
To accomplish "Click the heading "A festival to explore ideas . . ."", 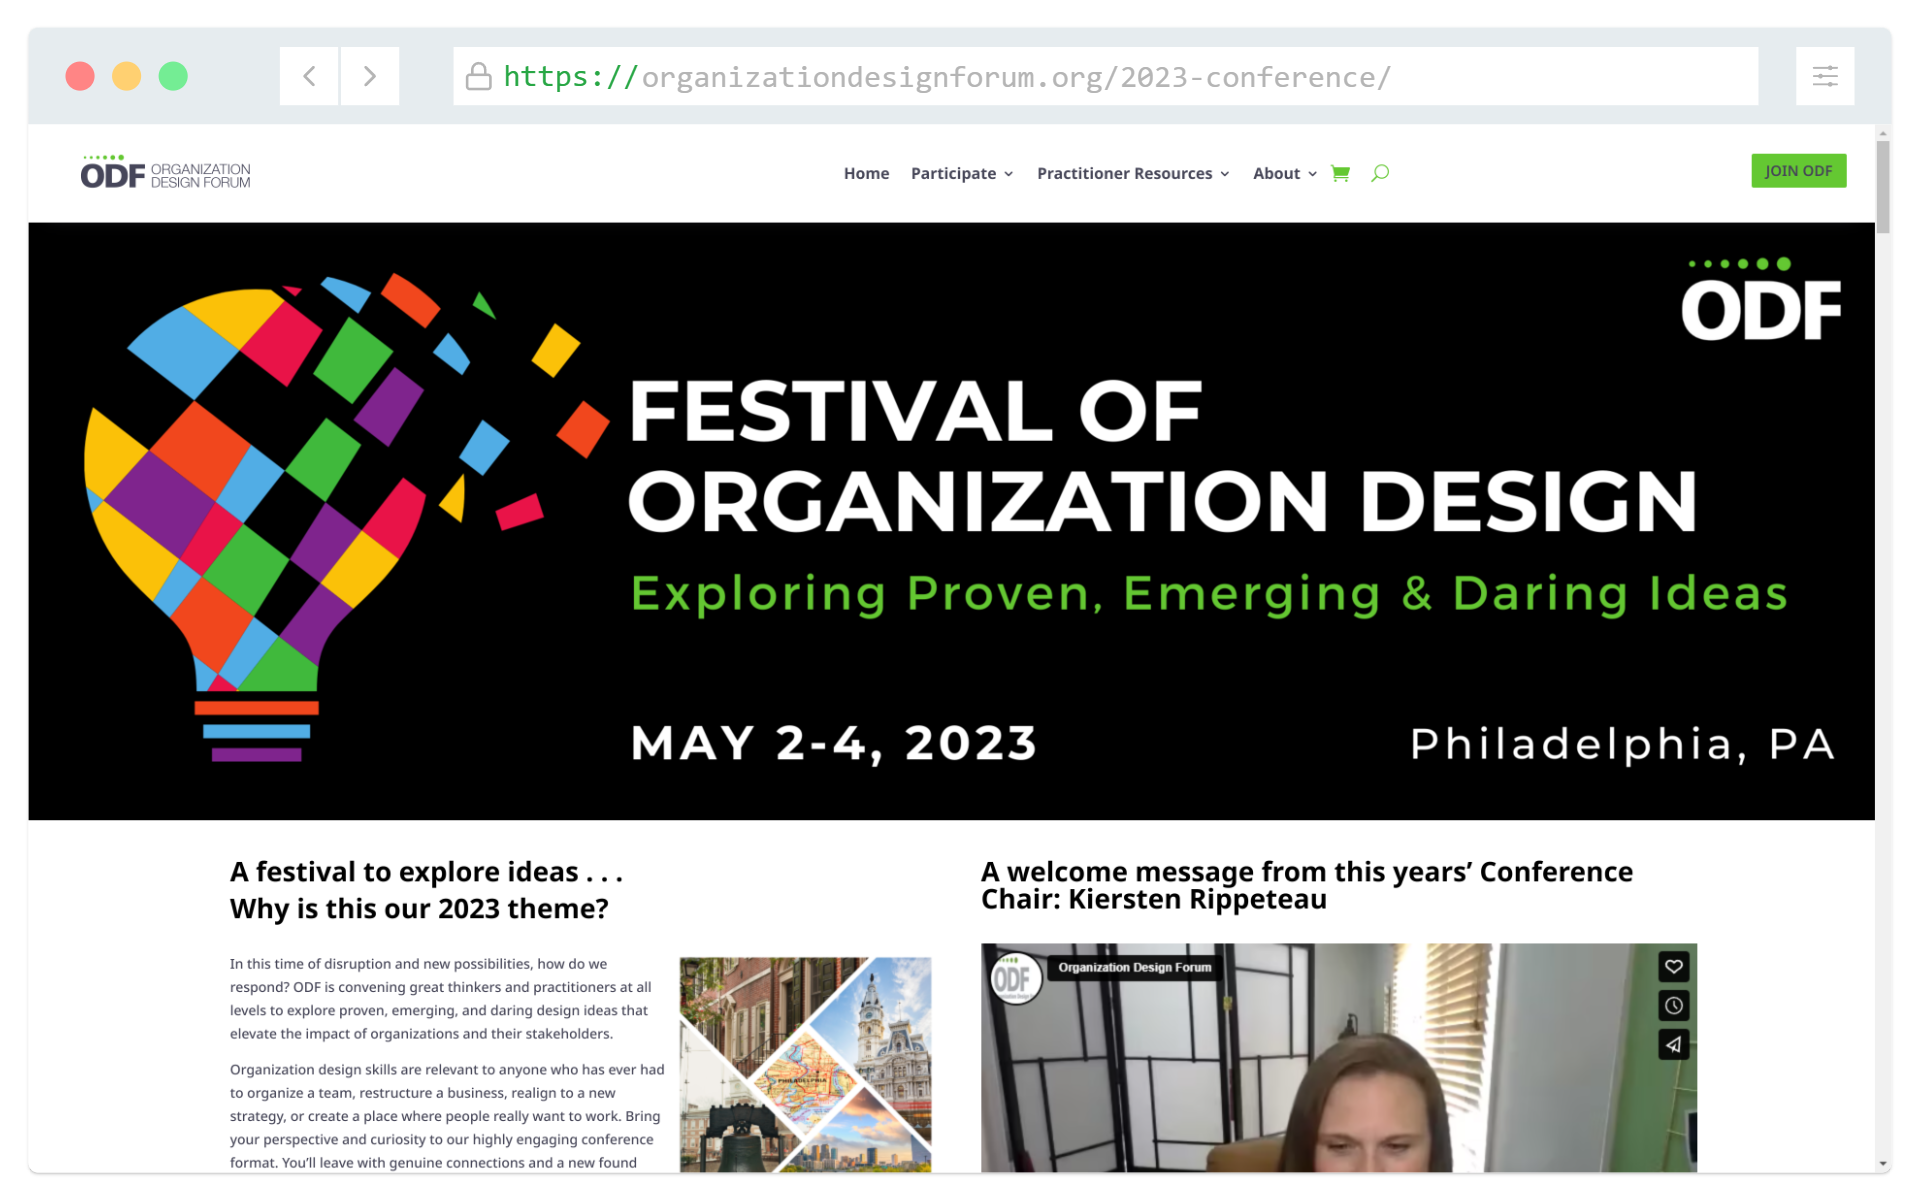I will coord(427,872).
